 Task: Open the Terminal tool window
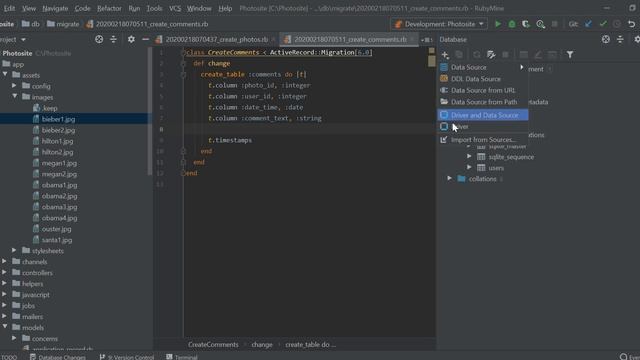coord(182,357)
